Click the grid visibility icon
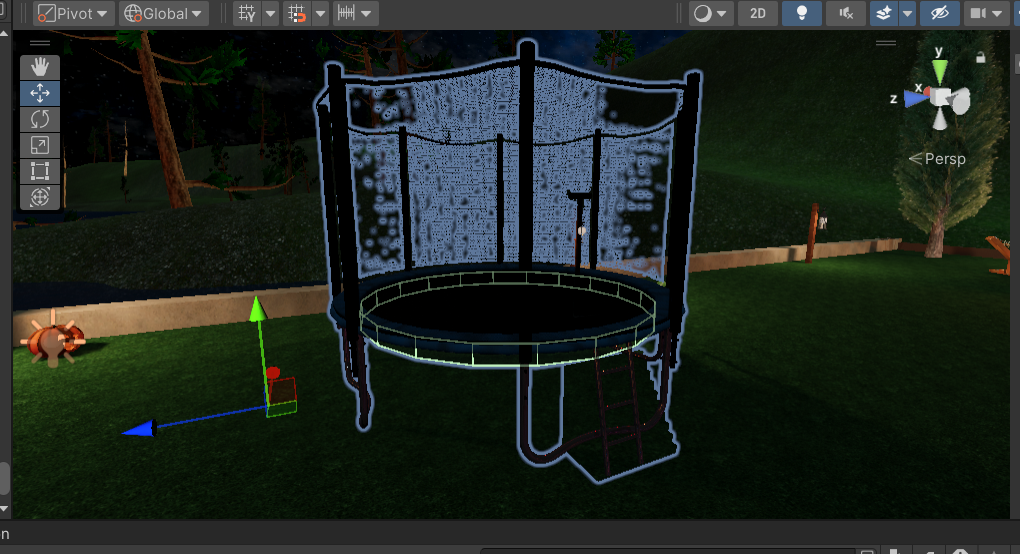The width and height of the screenshot is (1020, 554). pos(247,13)
